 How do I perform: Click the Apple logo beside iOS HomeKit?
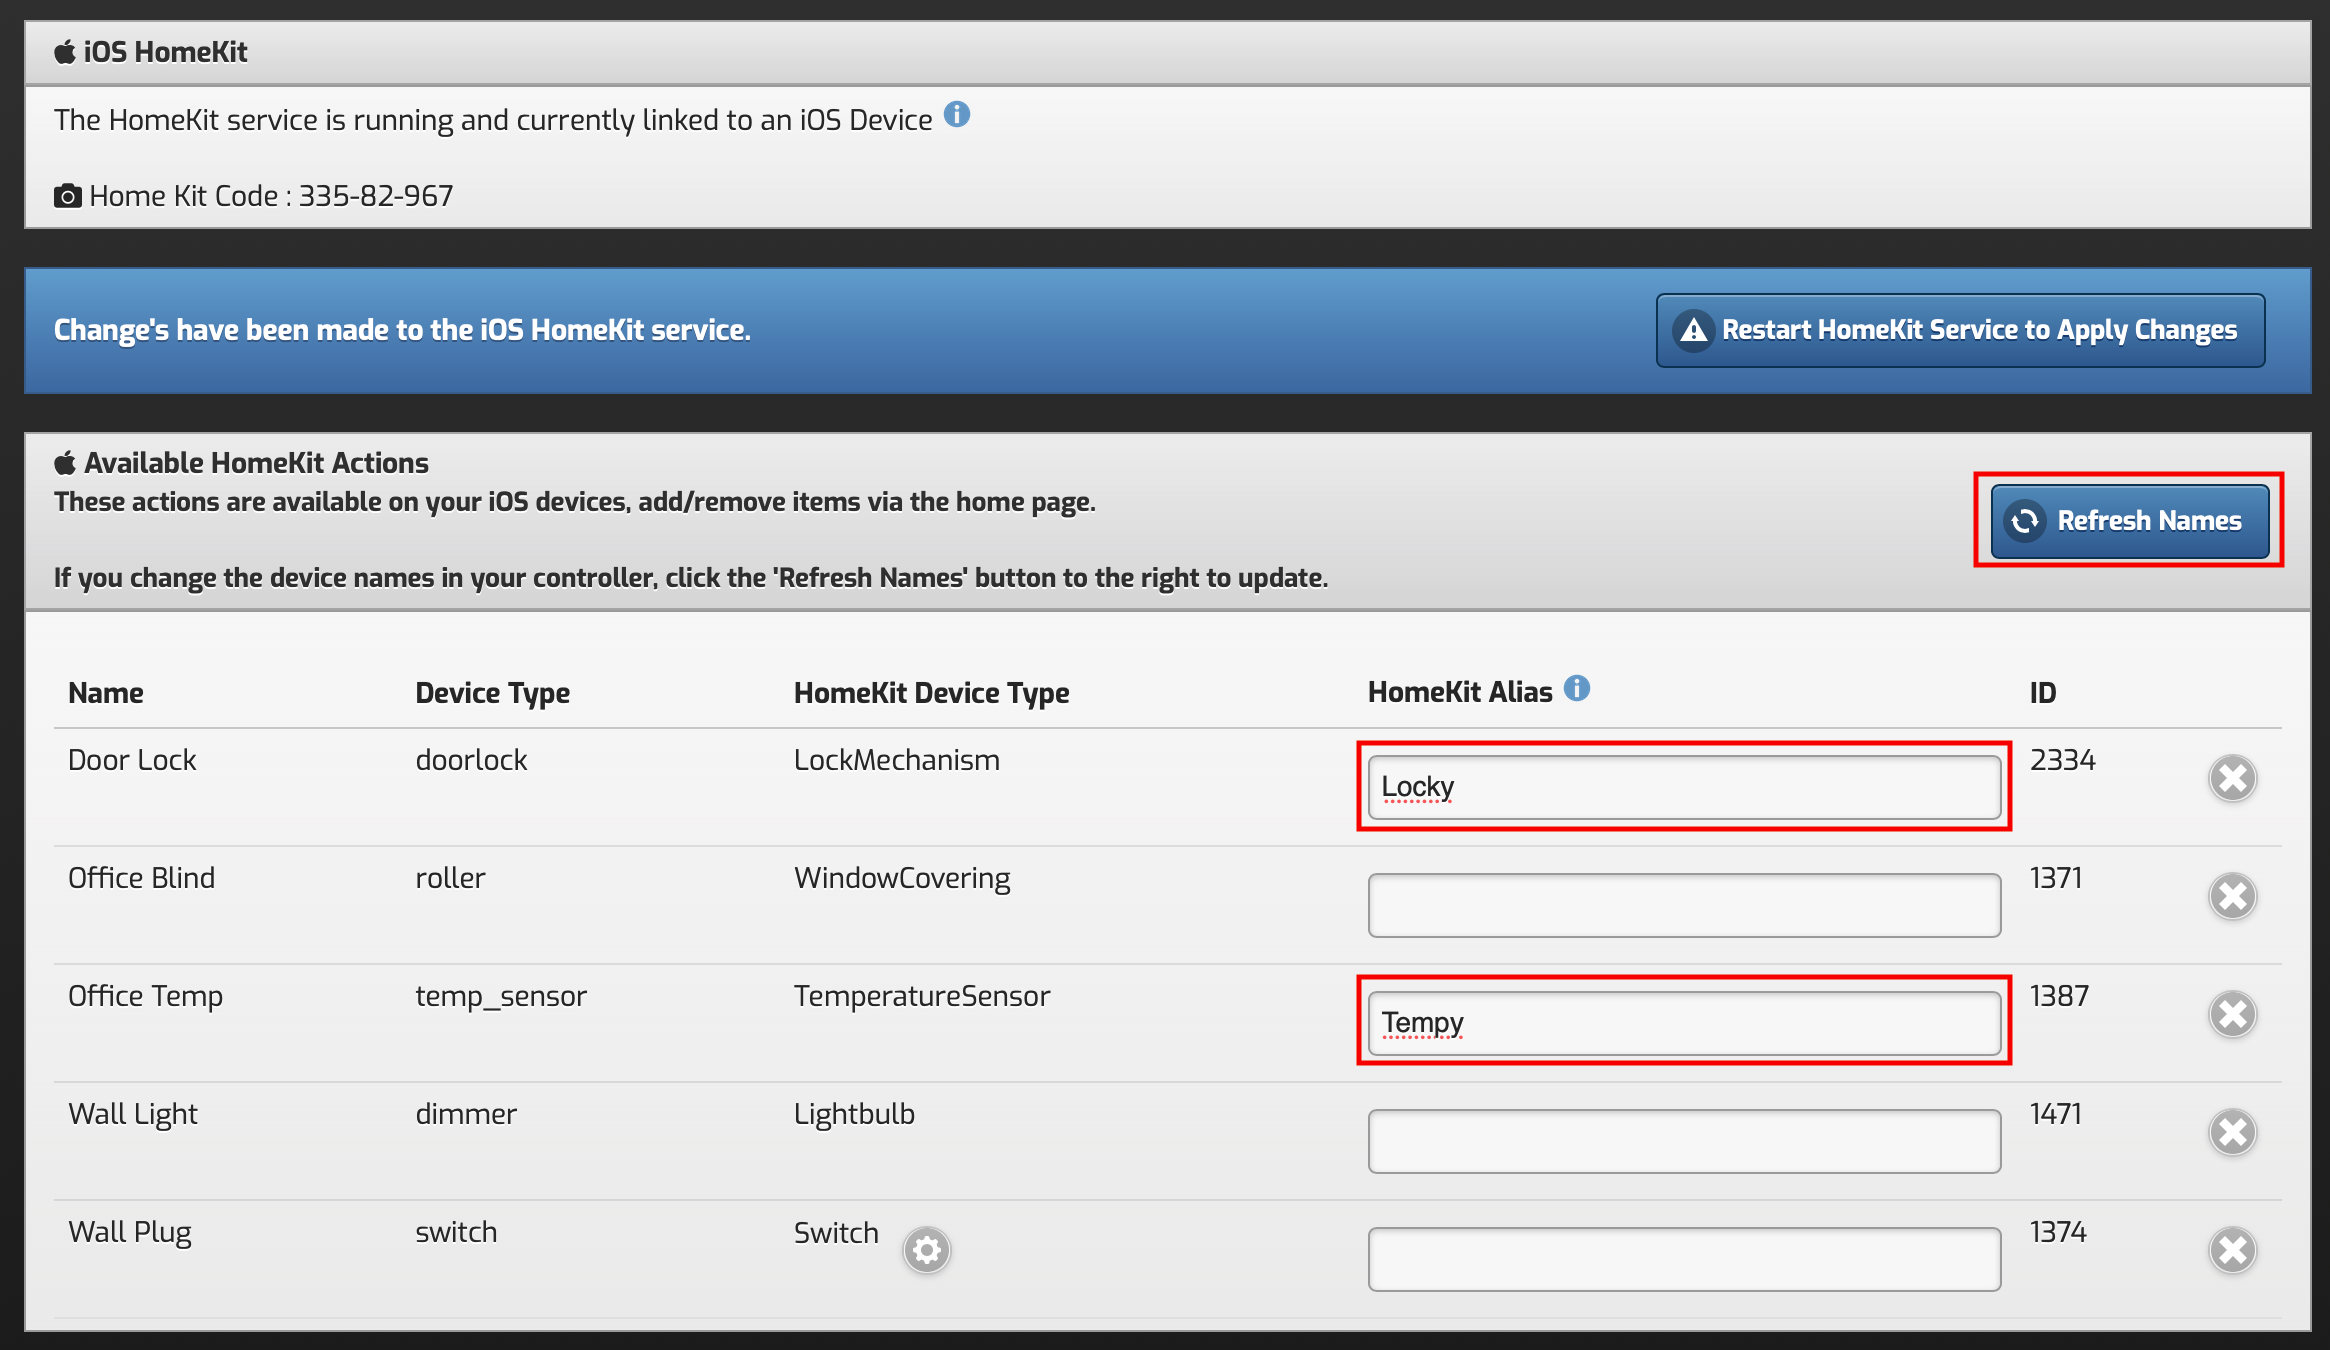pyautogui.click(x=65, y=52)
